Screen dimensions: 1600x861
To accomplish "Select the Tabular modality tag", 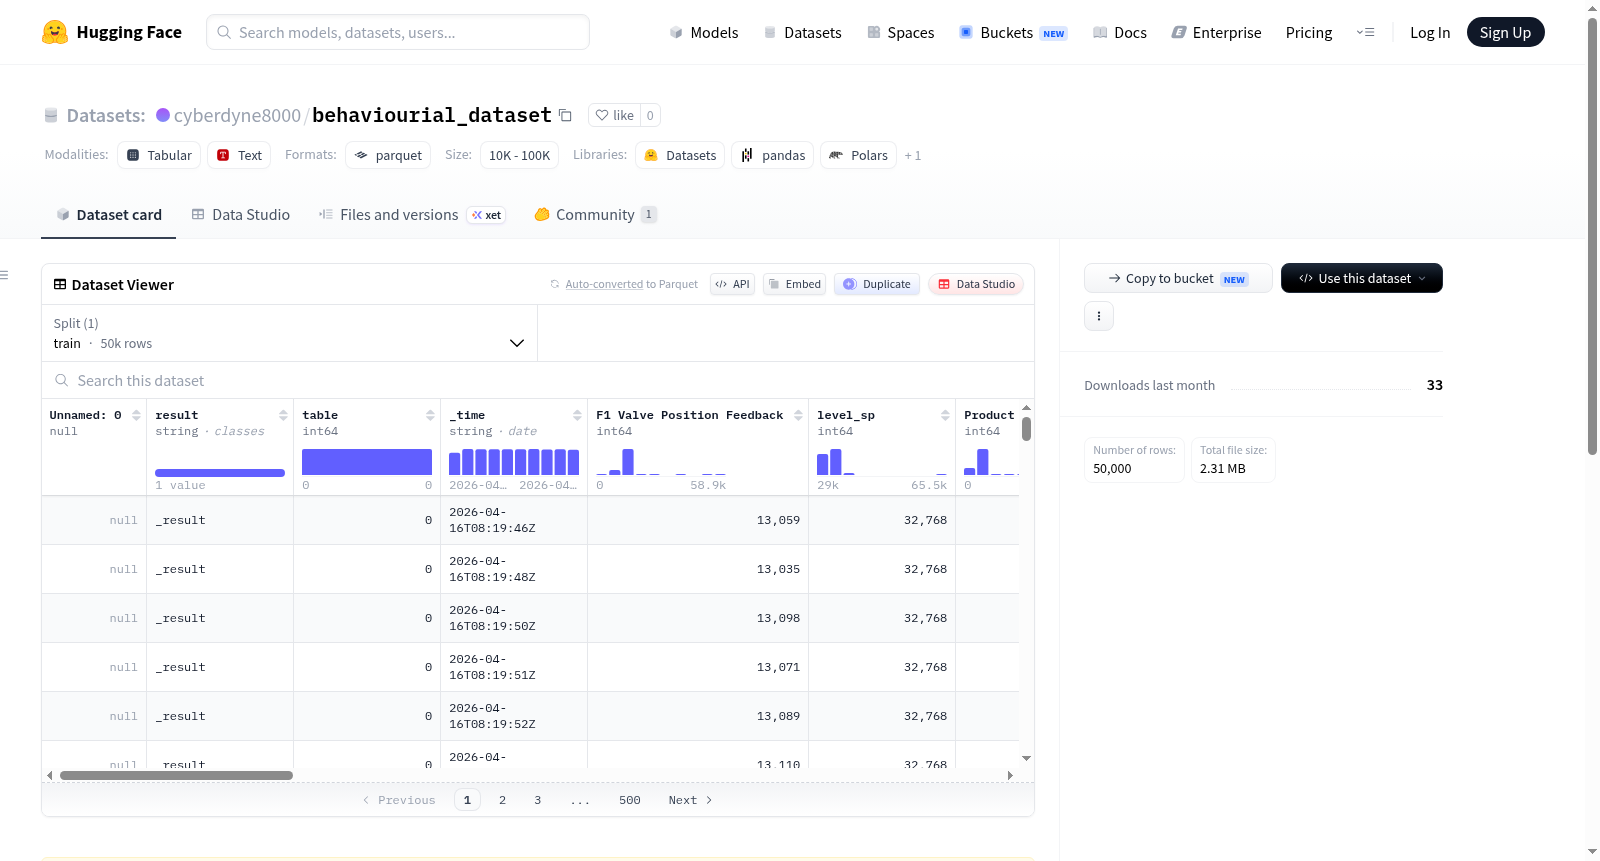I will tap(159, 155).
